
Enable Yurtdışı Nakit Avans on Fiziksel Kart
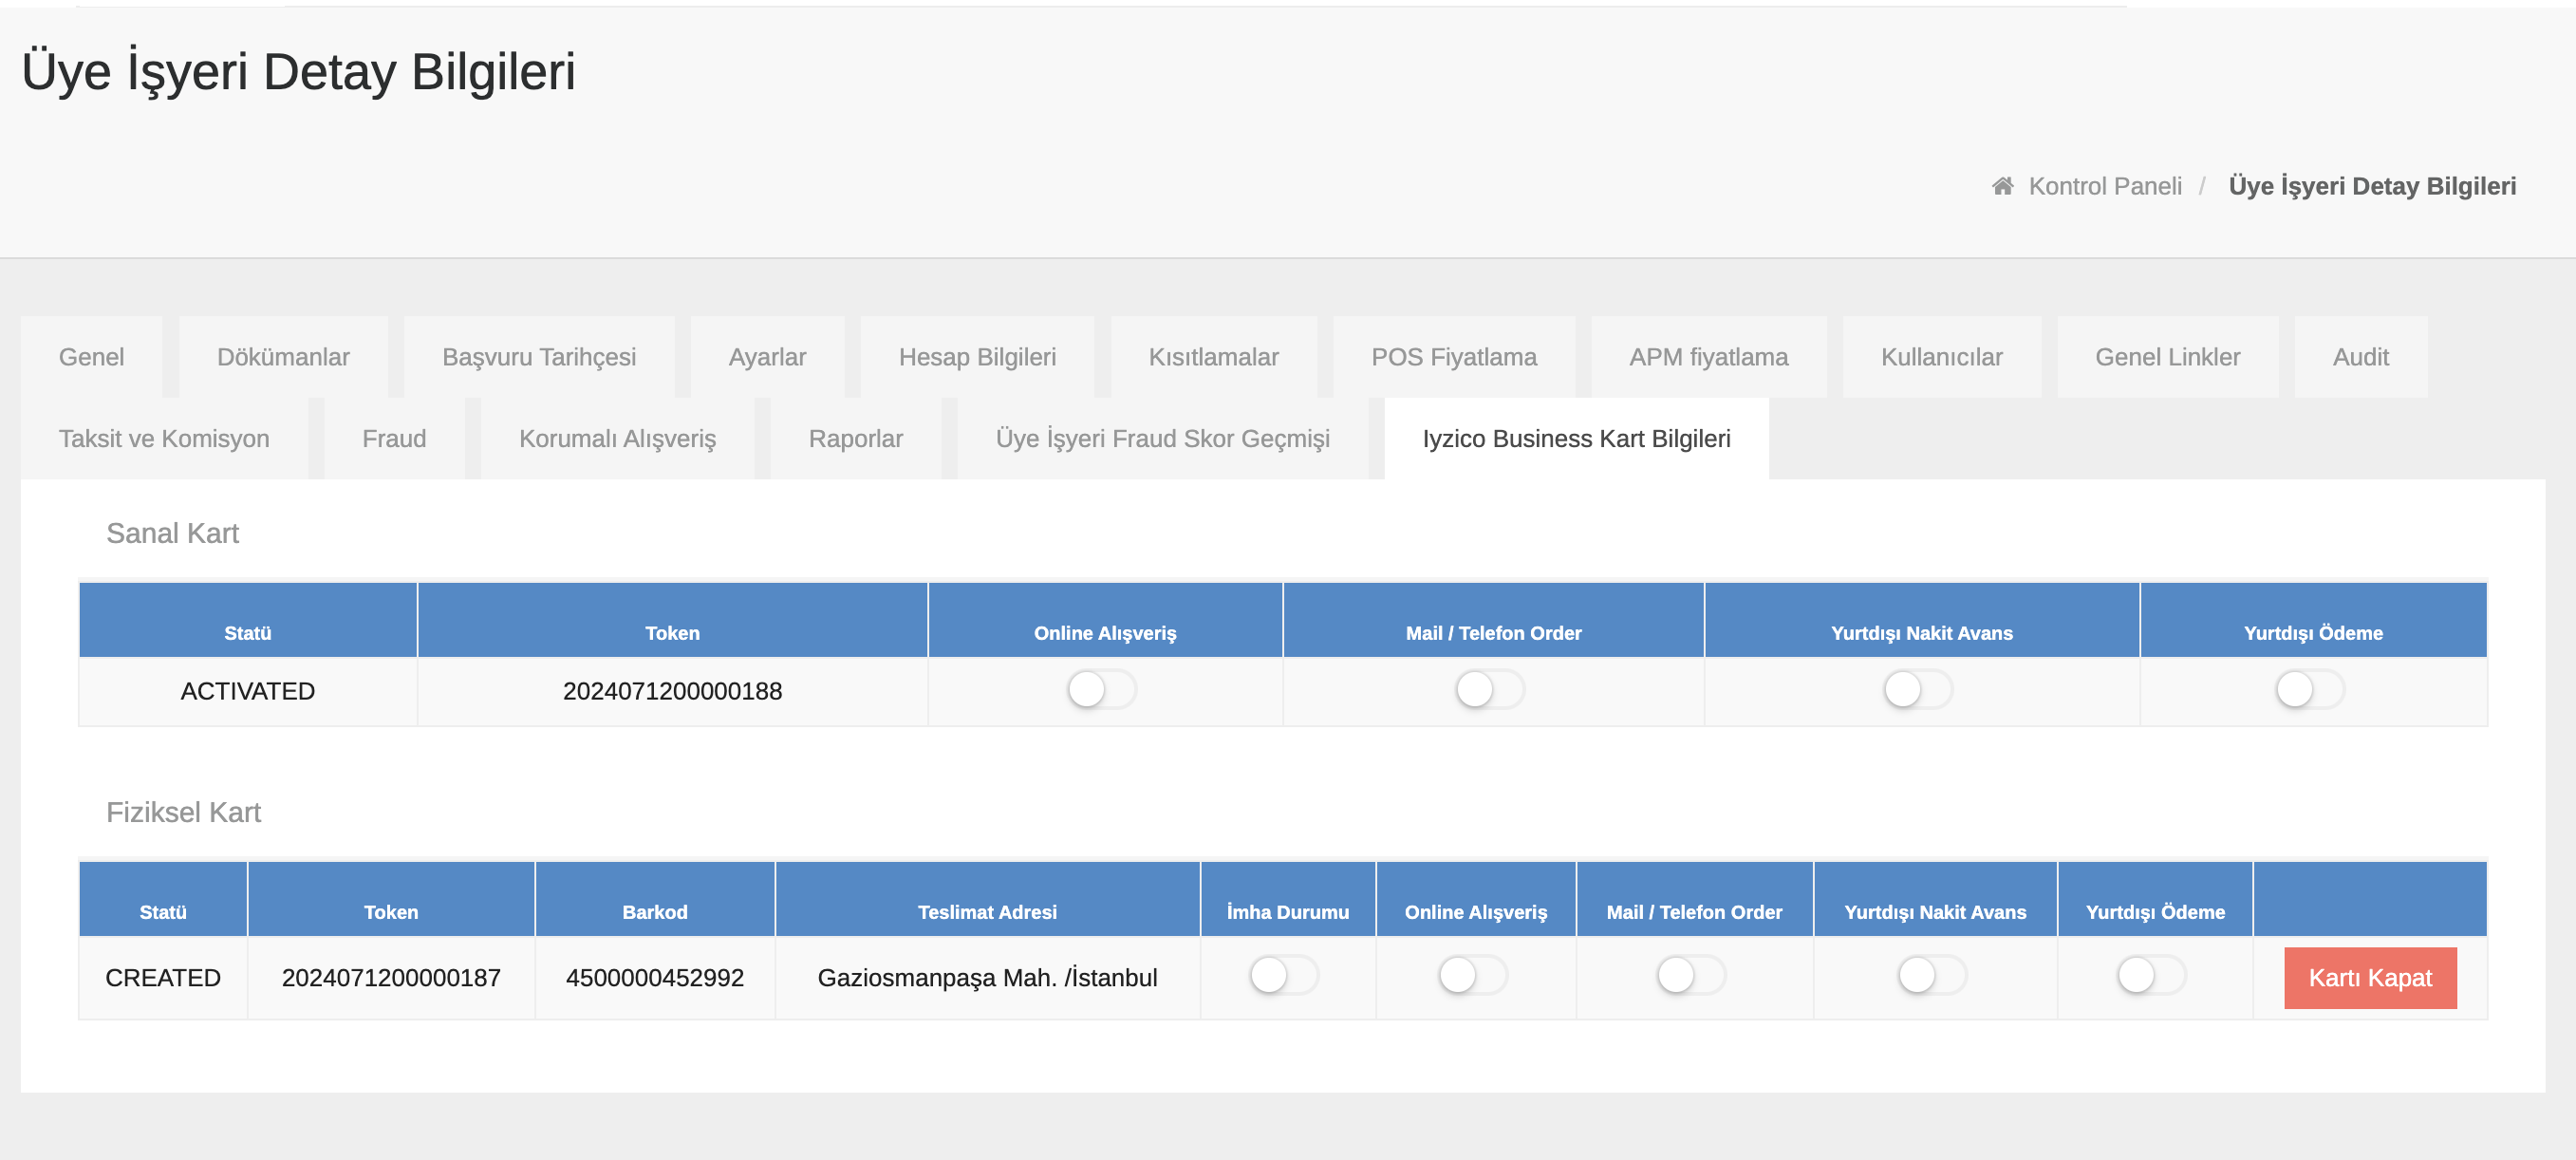click(x=1931, y=975)
